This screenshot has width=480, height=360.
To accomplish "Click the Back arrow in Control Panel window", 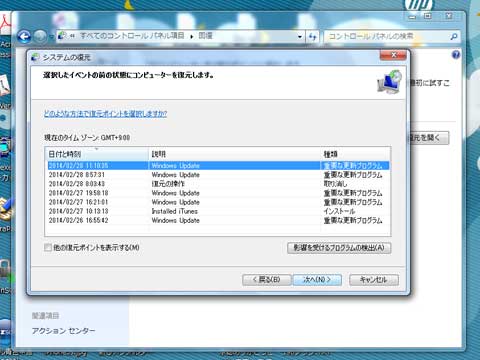I will (x=24, y=36).
